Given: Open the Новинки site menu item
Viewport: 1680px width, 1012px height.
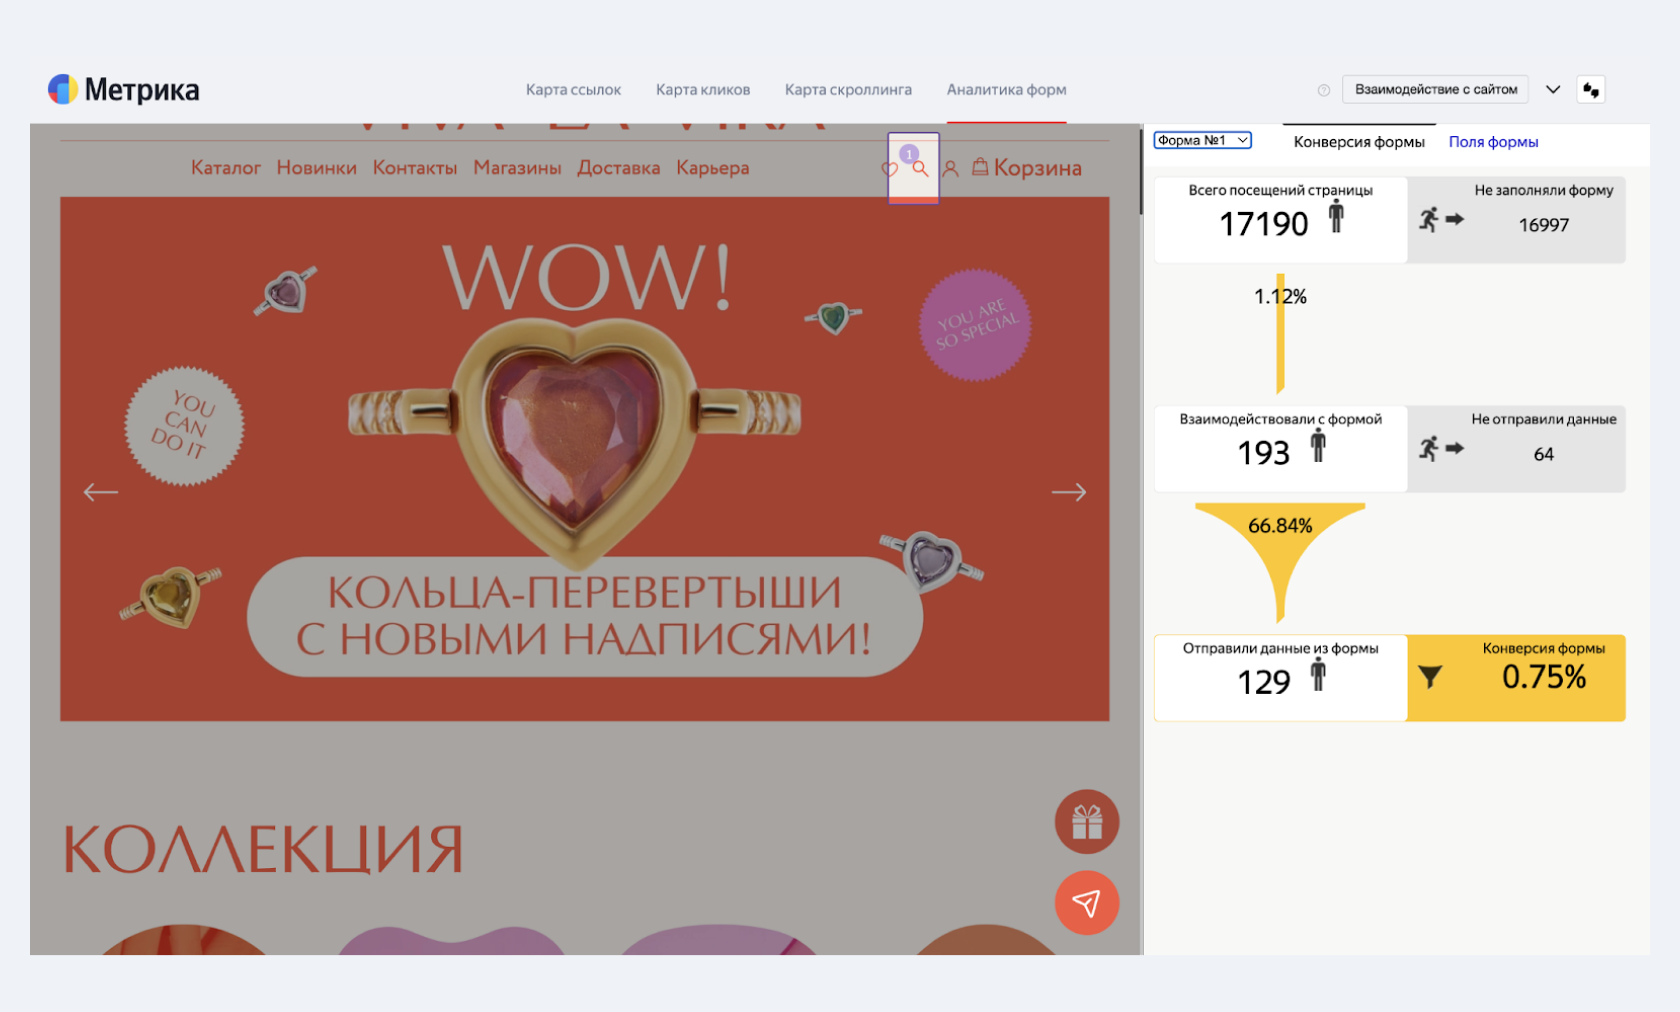Looking at the screenshot, I should 316,168.
